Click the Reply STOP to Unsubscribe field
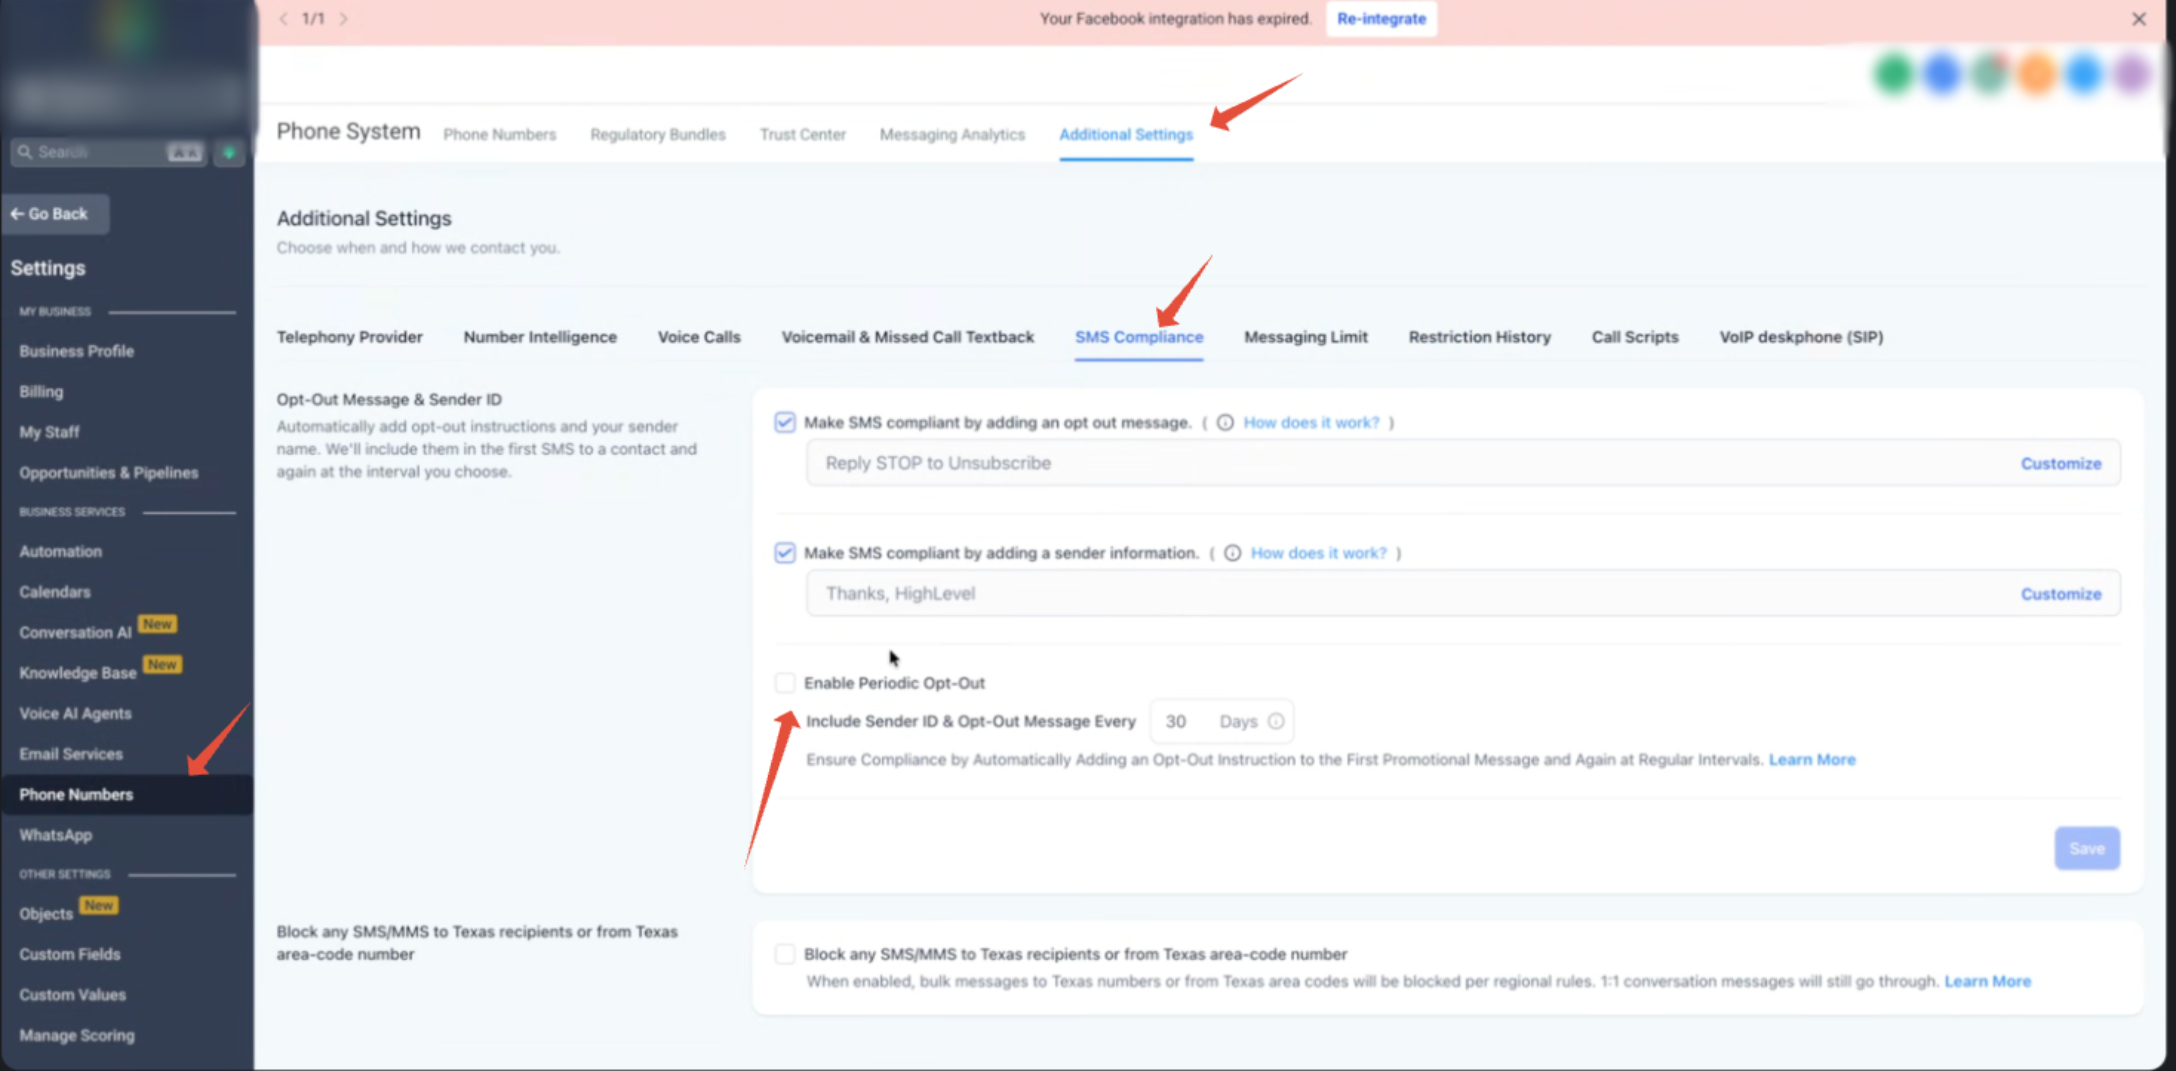Screen dimensions: 2176x1071 click(1463, 463)
